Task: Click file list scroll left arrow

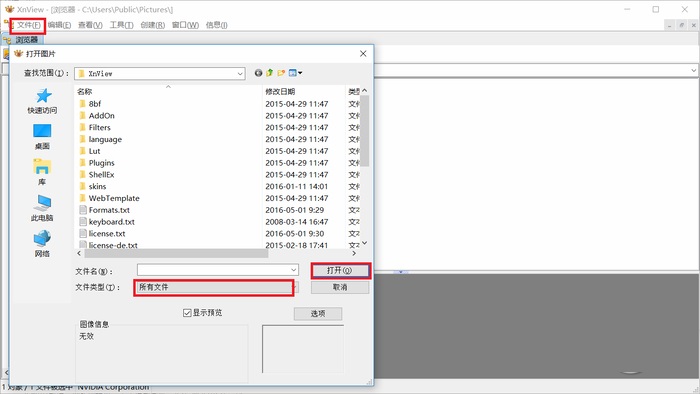Action: click(79, 253)
